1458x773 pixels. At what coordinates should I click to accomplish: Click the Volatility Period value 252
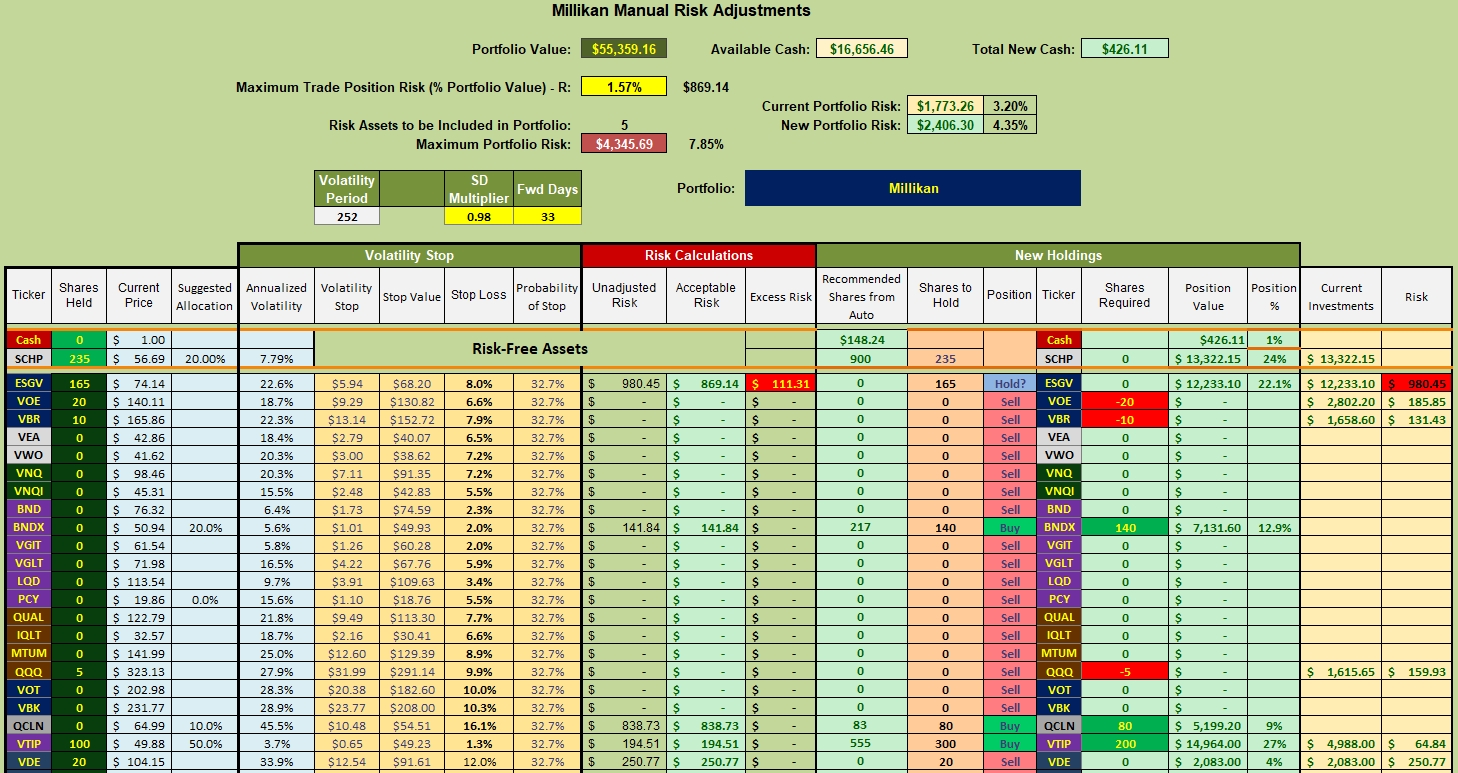tap(347, 216)
